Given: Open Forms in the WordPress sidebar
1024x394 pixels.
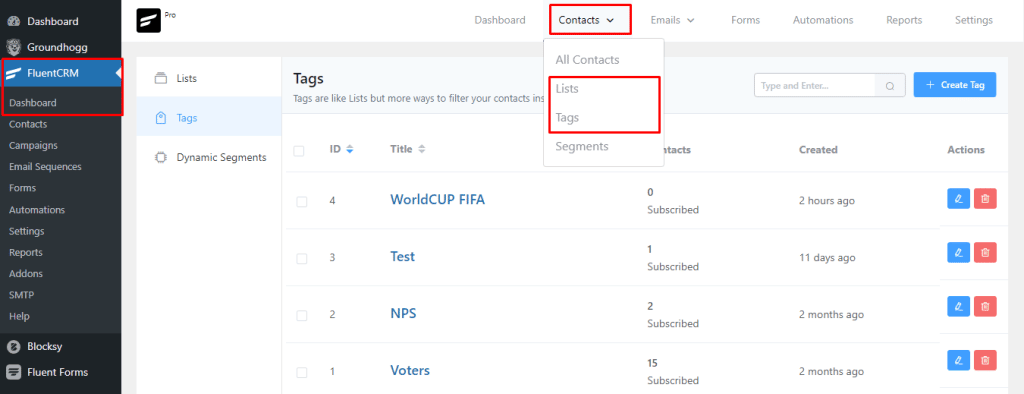Looking at the screenshot, I should 22,188.
